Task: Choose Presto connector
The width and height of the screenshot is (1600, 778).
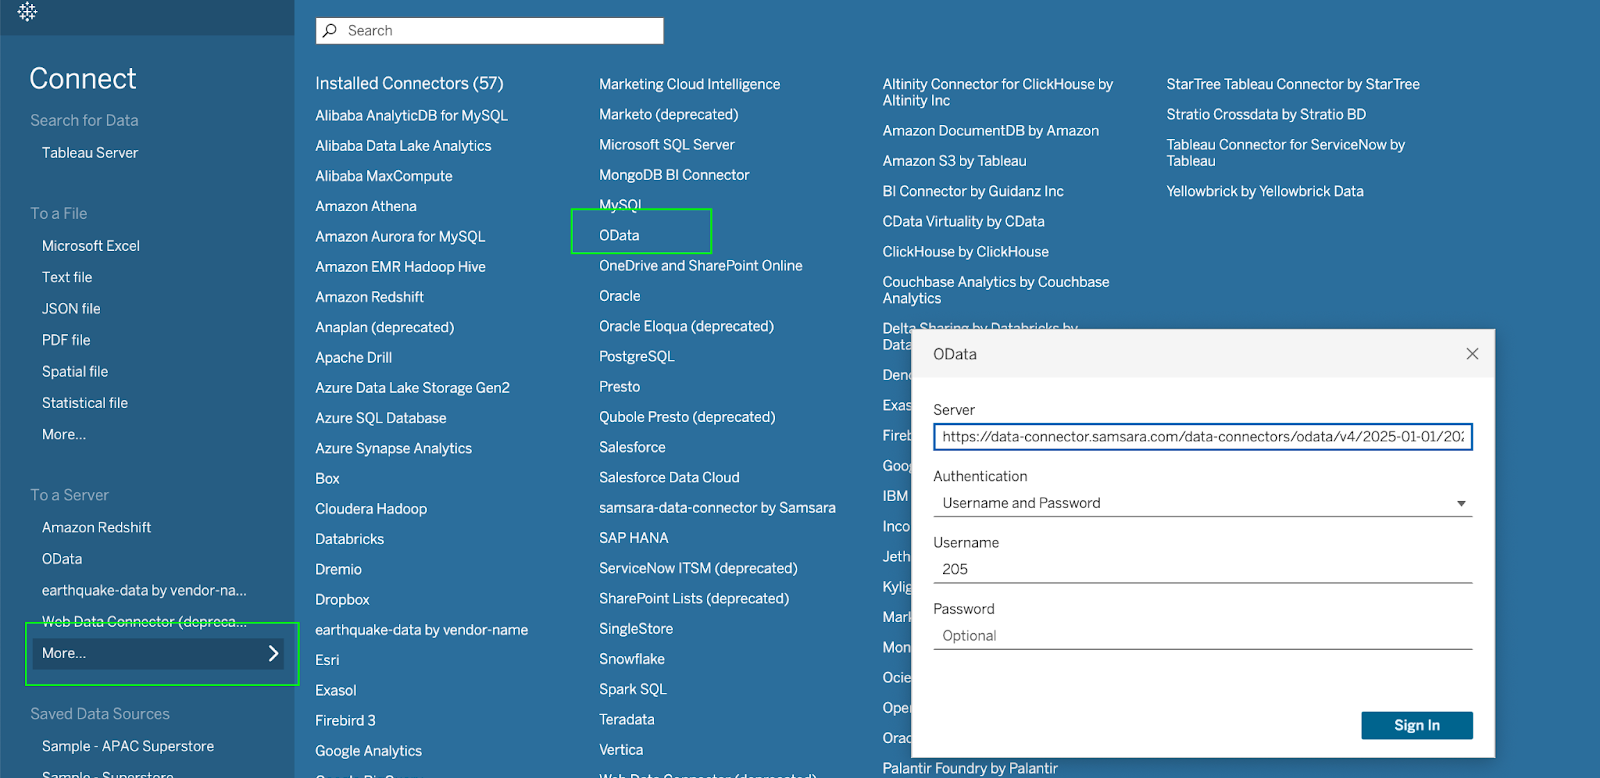Action: coord(619,387)
